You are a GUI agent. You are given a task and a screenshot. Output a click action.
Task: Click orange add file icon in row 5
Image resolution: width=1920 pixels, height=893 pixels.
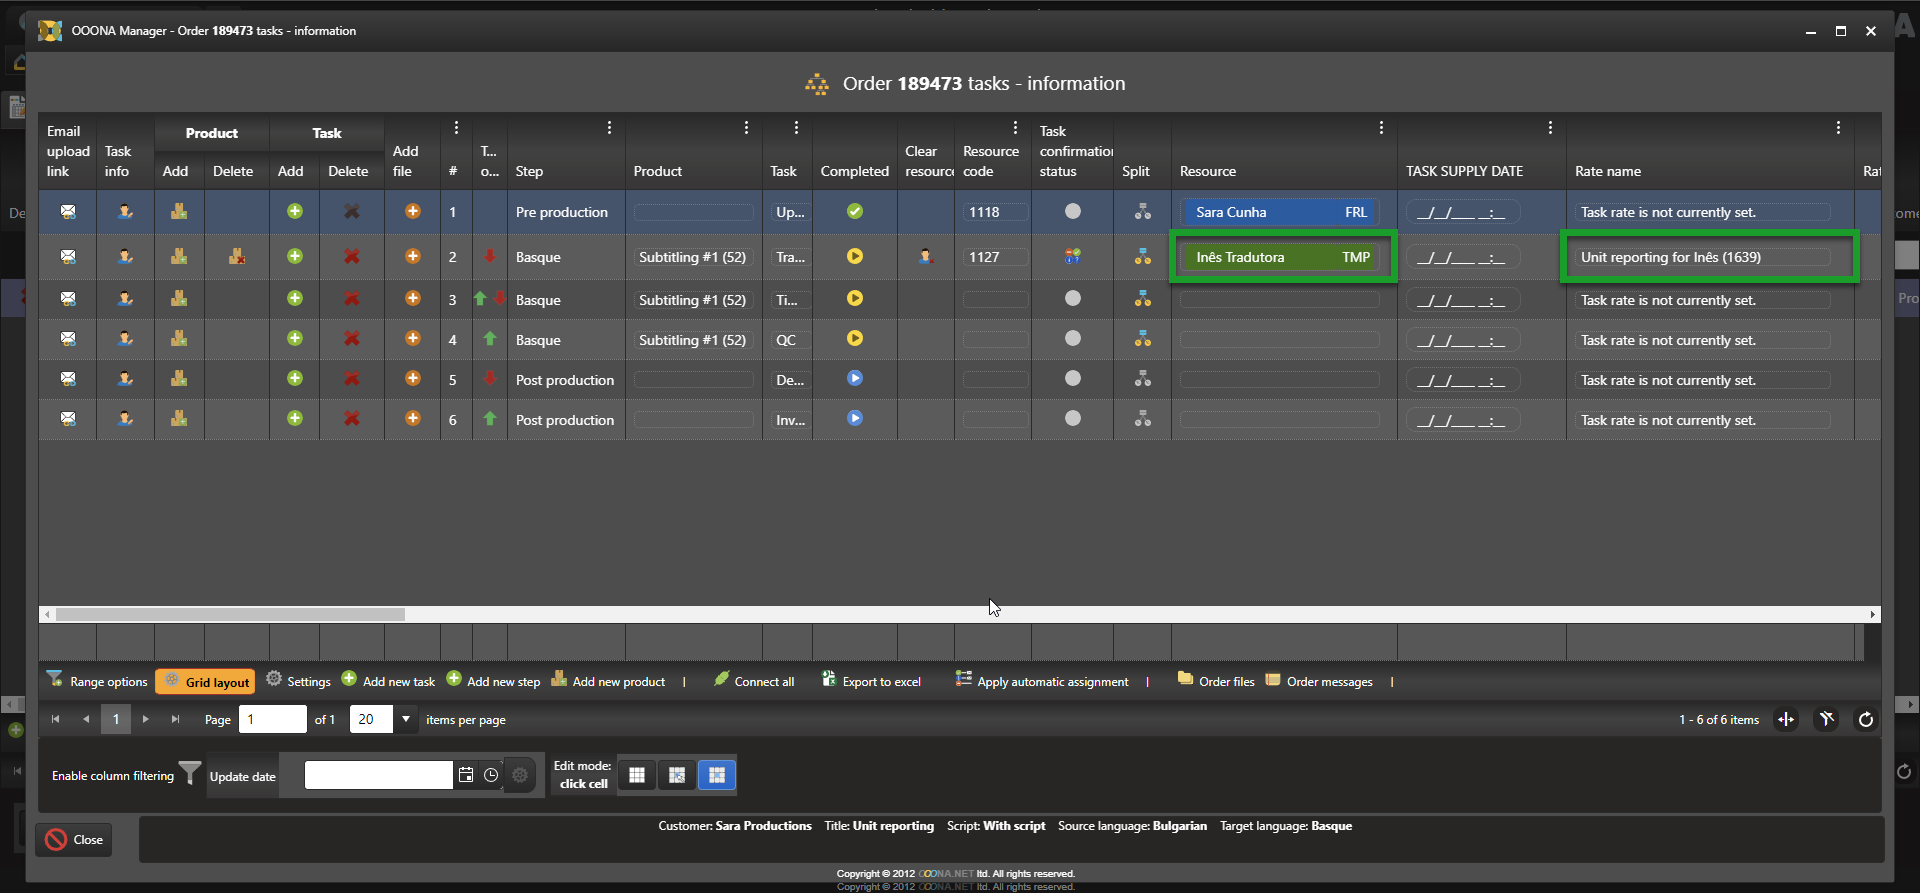pos(413,379)
